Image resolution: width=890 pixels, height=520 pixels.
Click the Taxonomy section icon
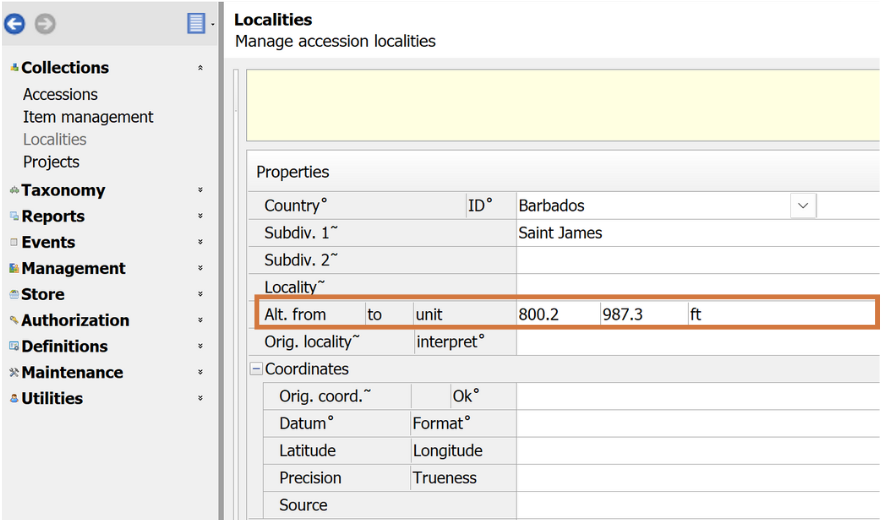[x=14, y=190]
